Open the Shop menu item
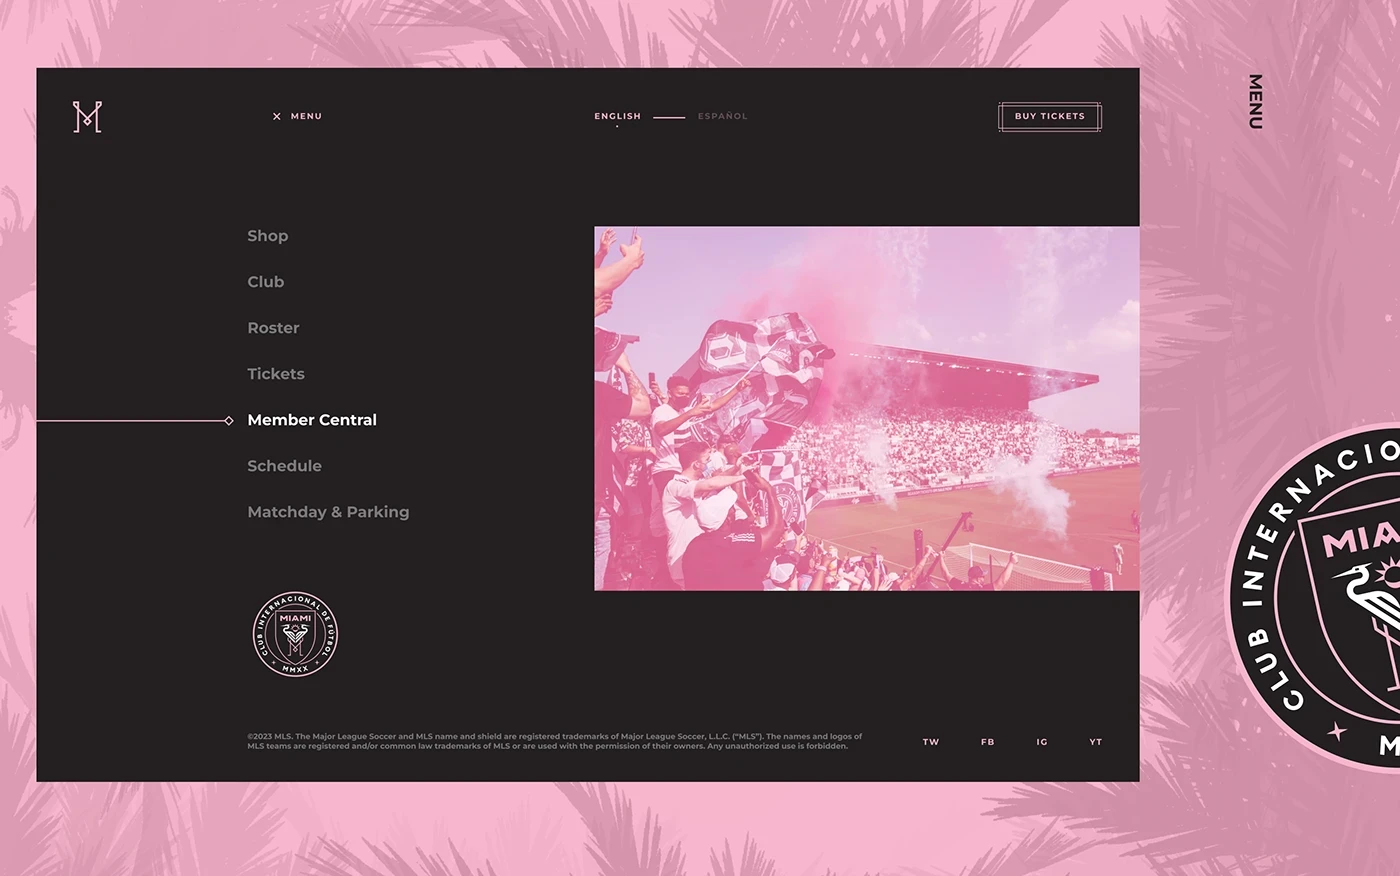This screenshot has height=876, width=1400. coord(268,236)
